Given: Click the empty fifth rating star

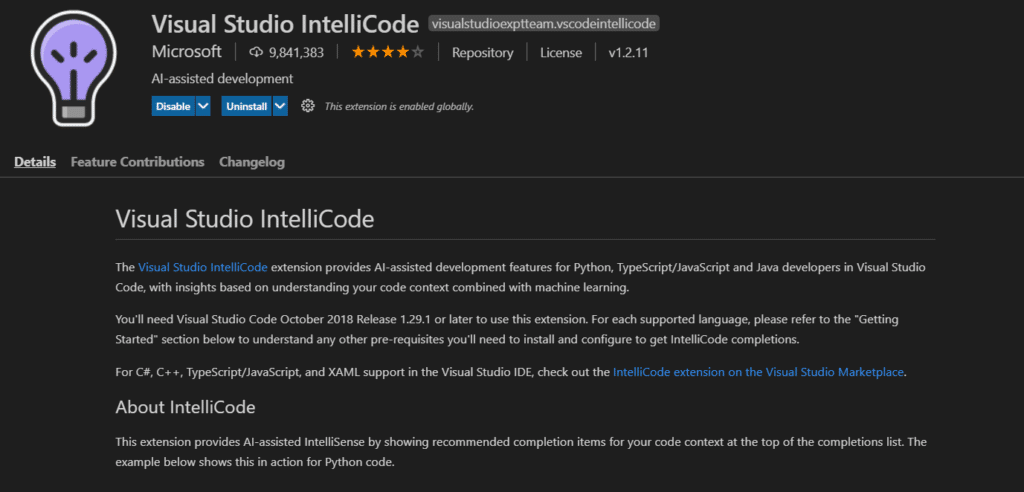Looking at the screenshot, I should coord(418,53).
